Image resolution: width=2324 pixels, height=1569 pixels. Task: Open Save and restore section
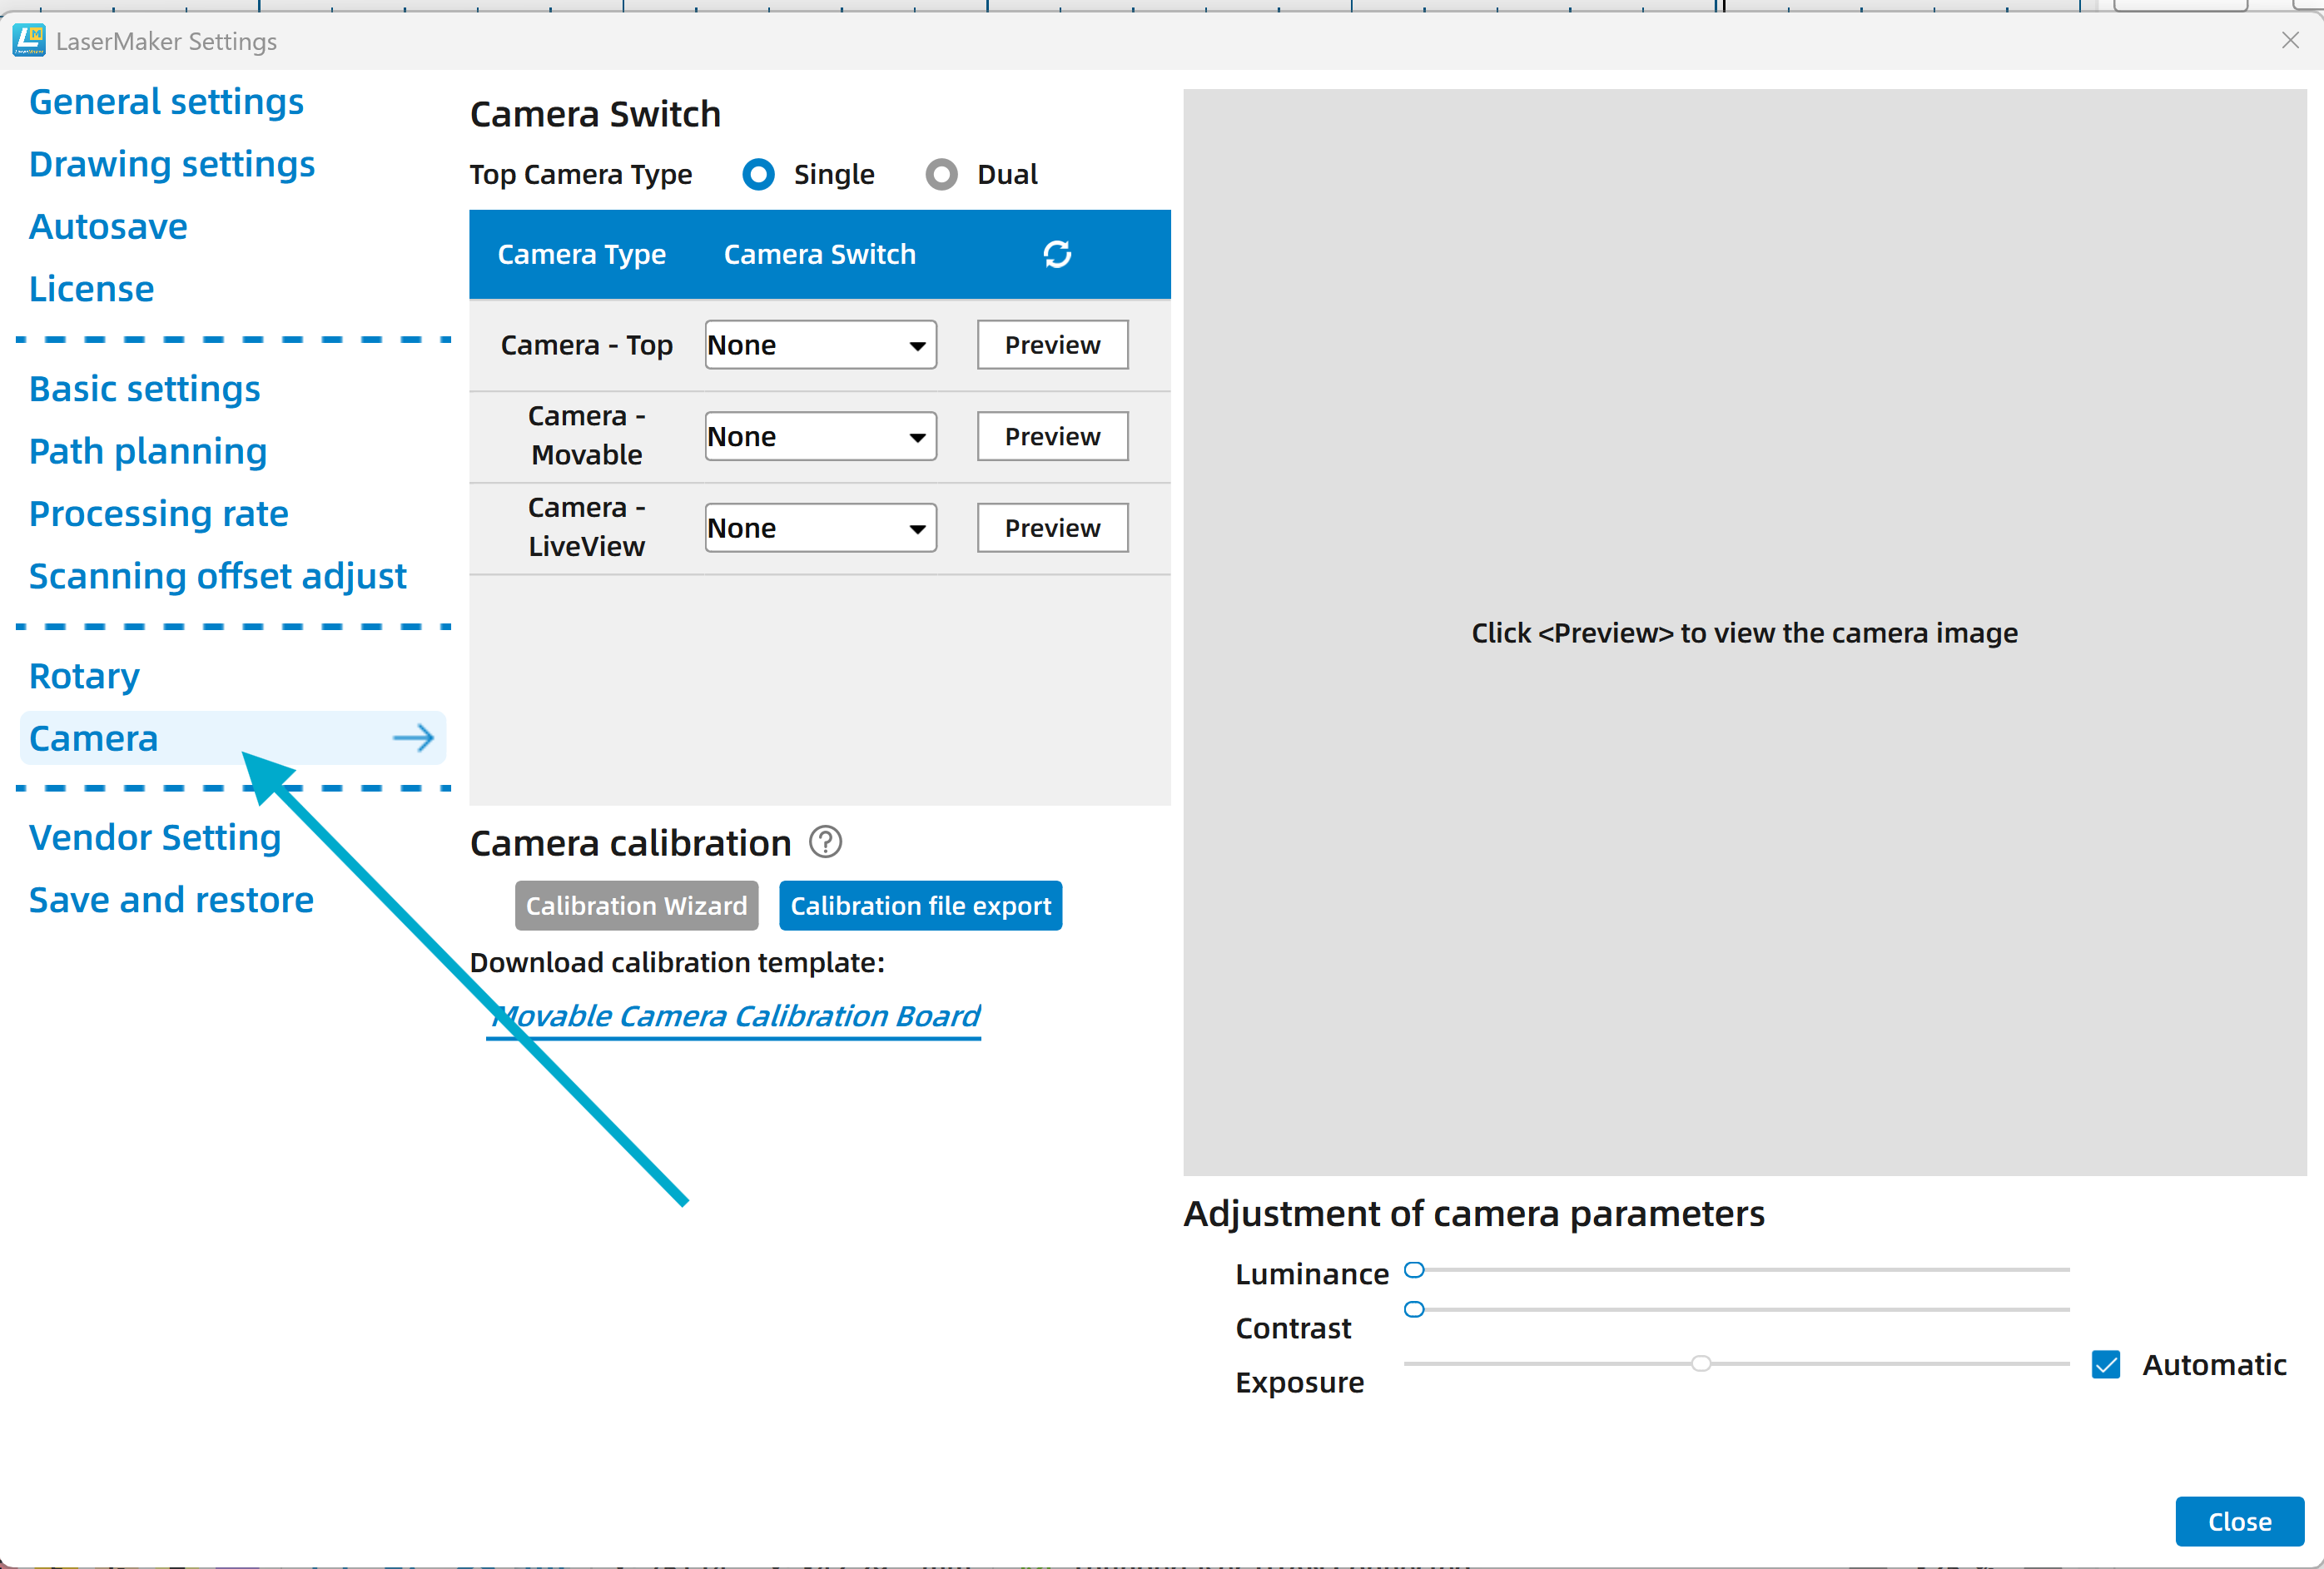171,900
